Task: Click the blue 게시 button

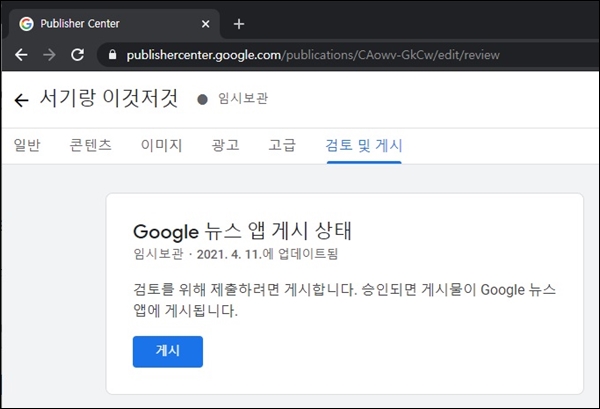Action: click(168, 352)
